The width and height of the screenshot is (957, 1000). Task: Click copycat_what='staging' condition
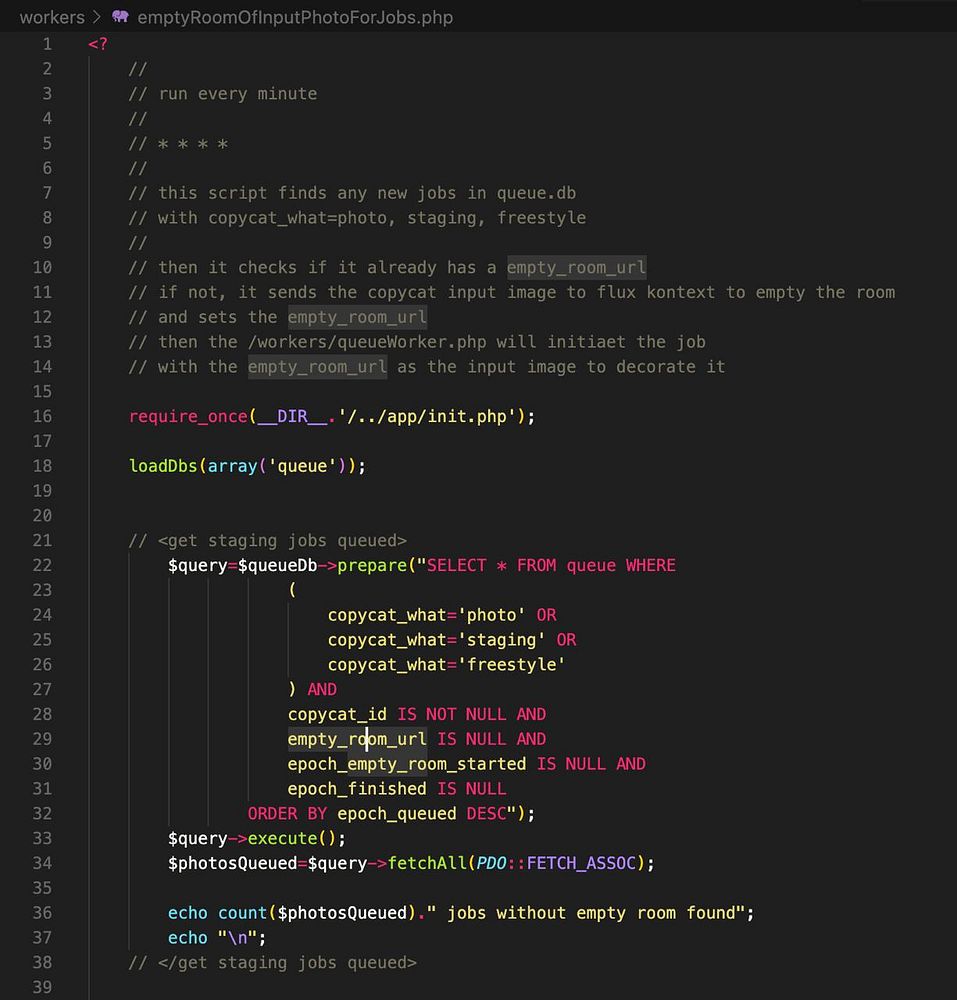click(437, 640)
